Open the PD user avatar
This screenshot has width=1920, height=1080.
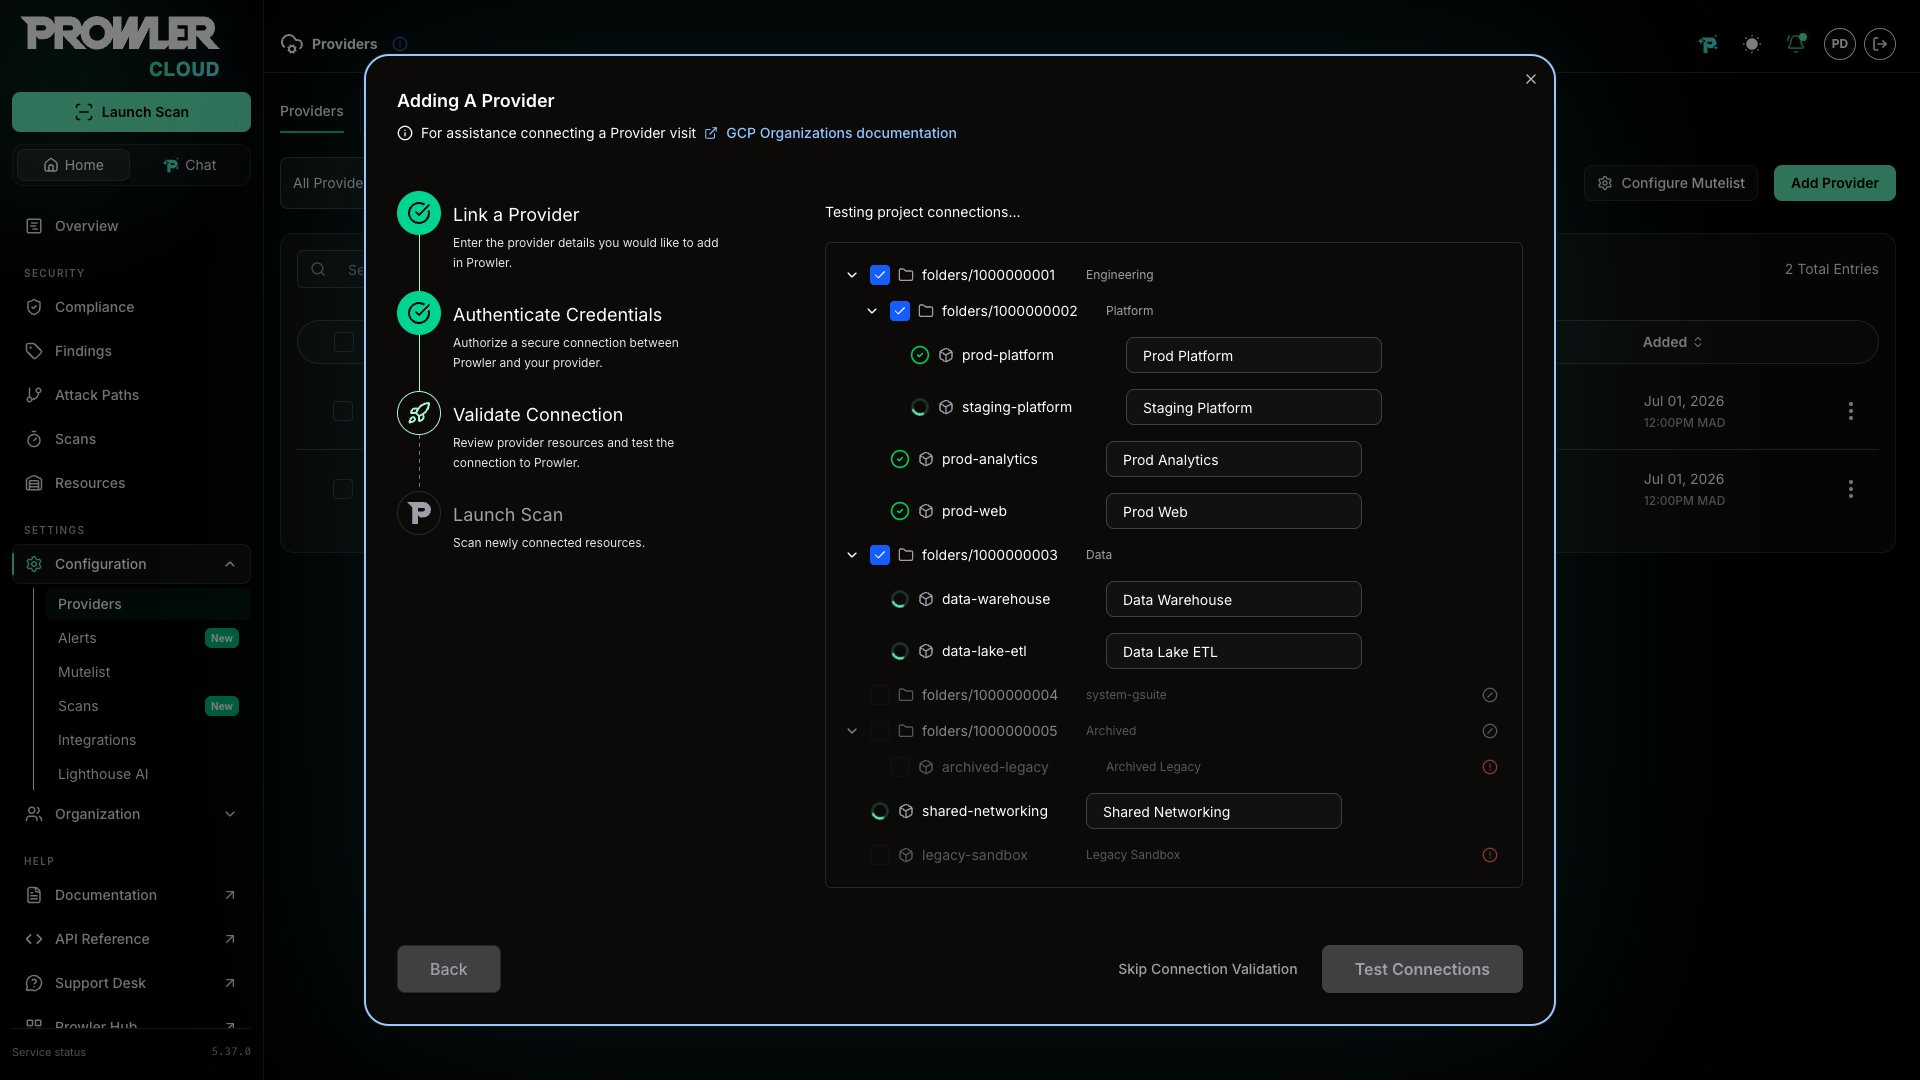(1840, 44)
